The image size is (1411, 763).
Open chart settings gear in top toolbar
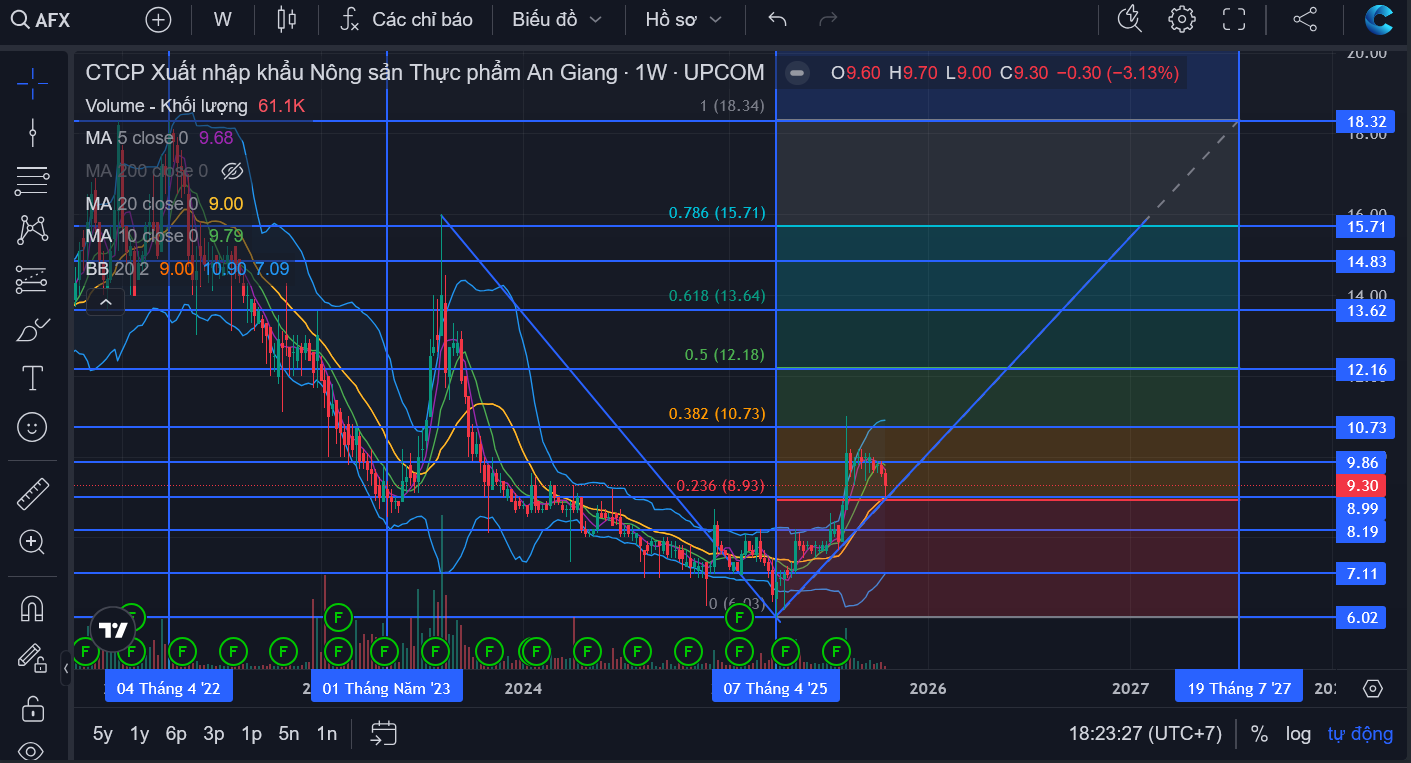[x=1182, y=19]
